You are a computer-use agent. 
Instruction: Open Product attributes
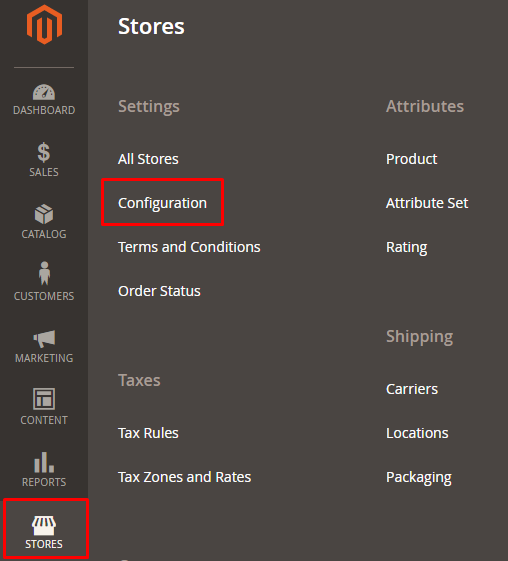tap(411, 159)
